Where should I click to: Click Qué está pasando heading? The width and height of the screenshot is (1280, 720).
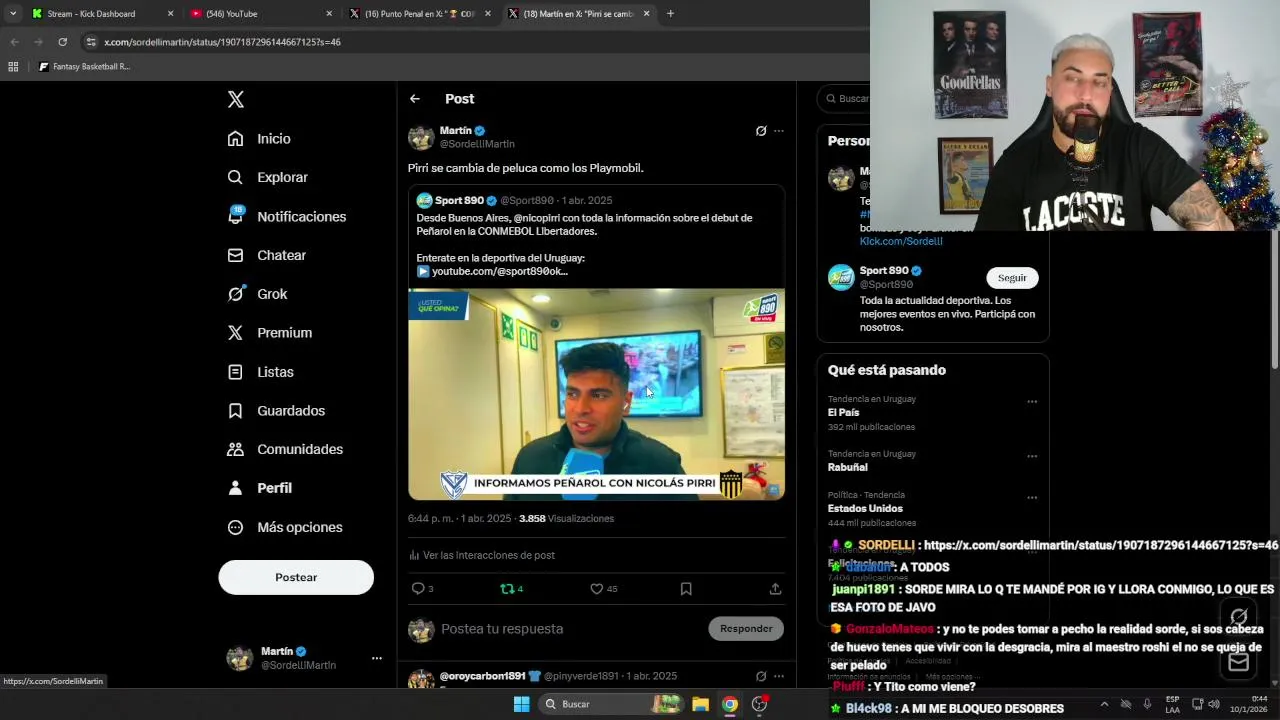pyautogui.click(x=887, y=370)
